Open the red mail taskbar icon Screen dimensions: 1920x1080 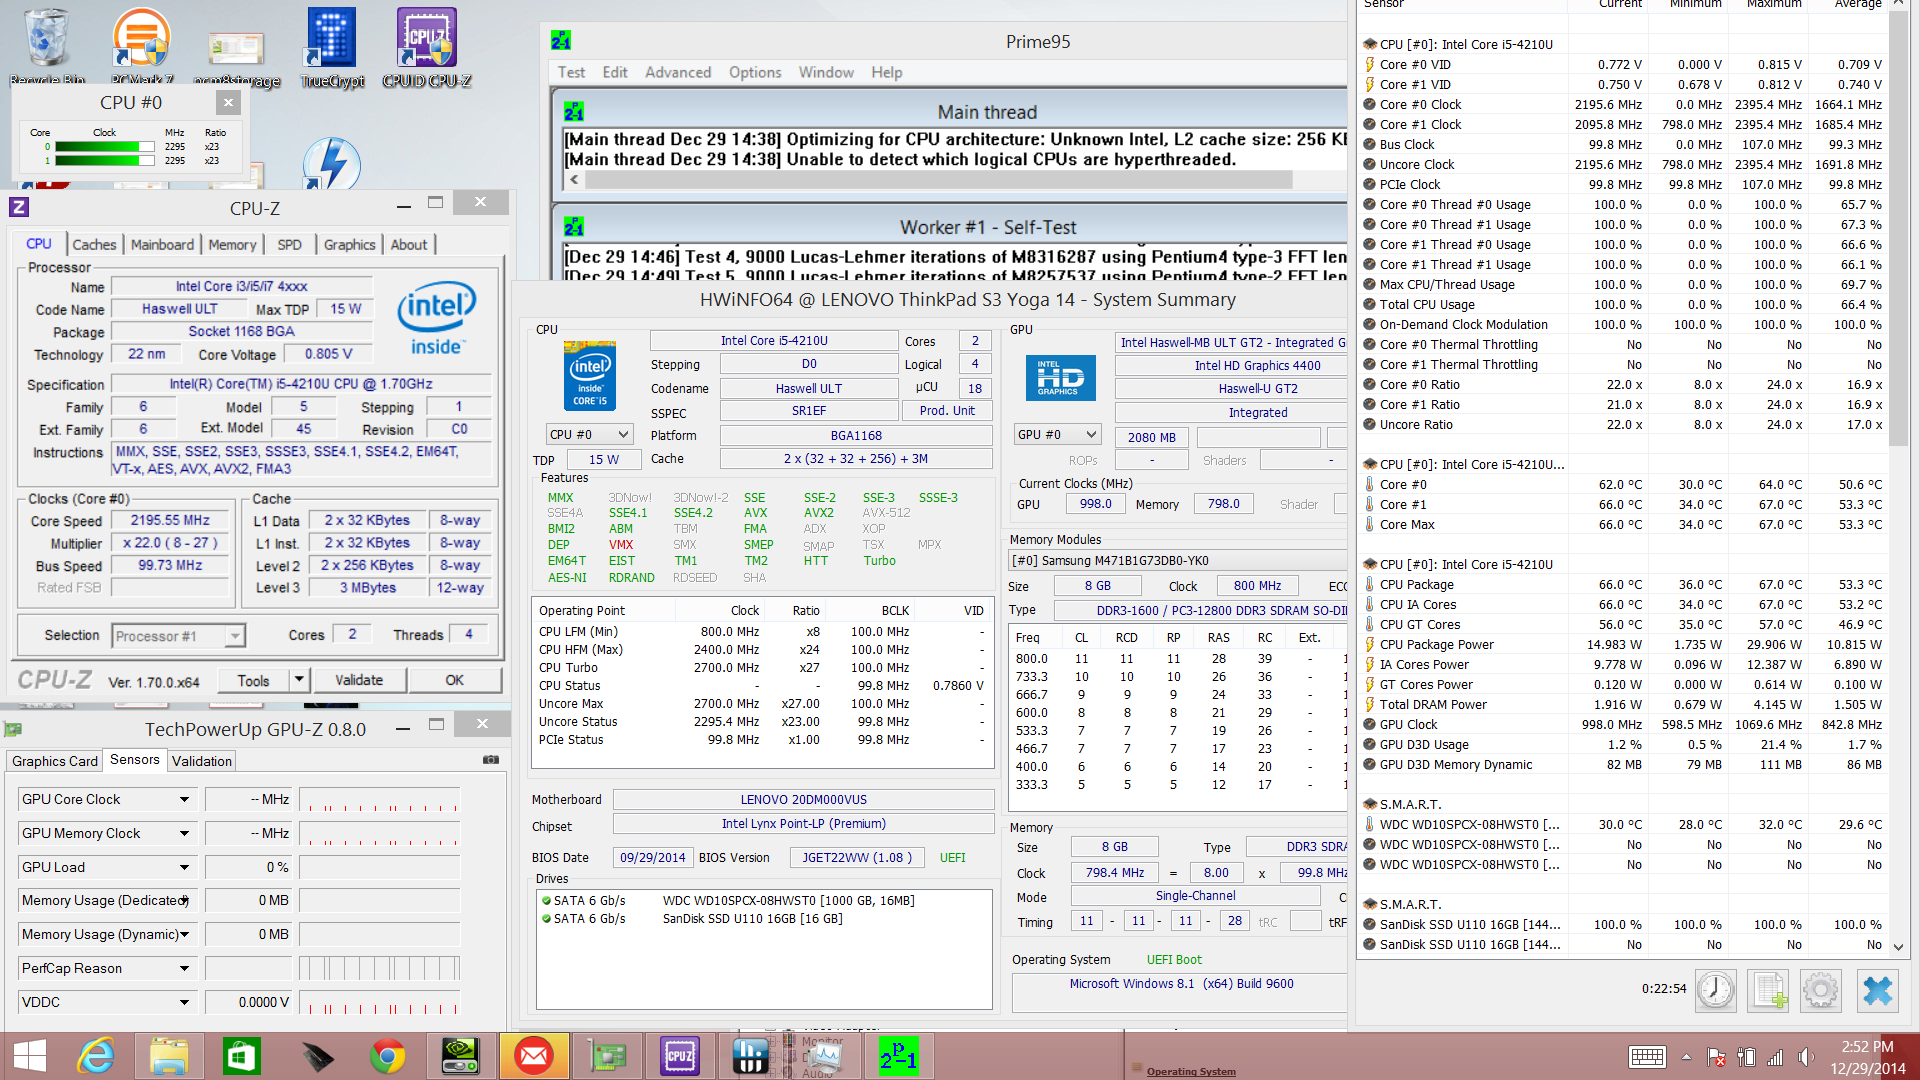click(x=533, y=1056)
